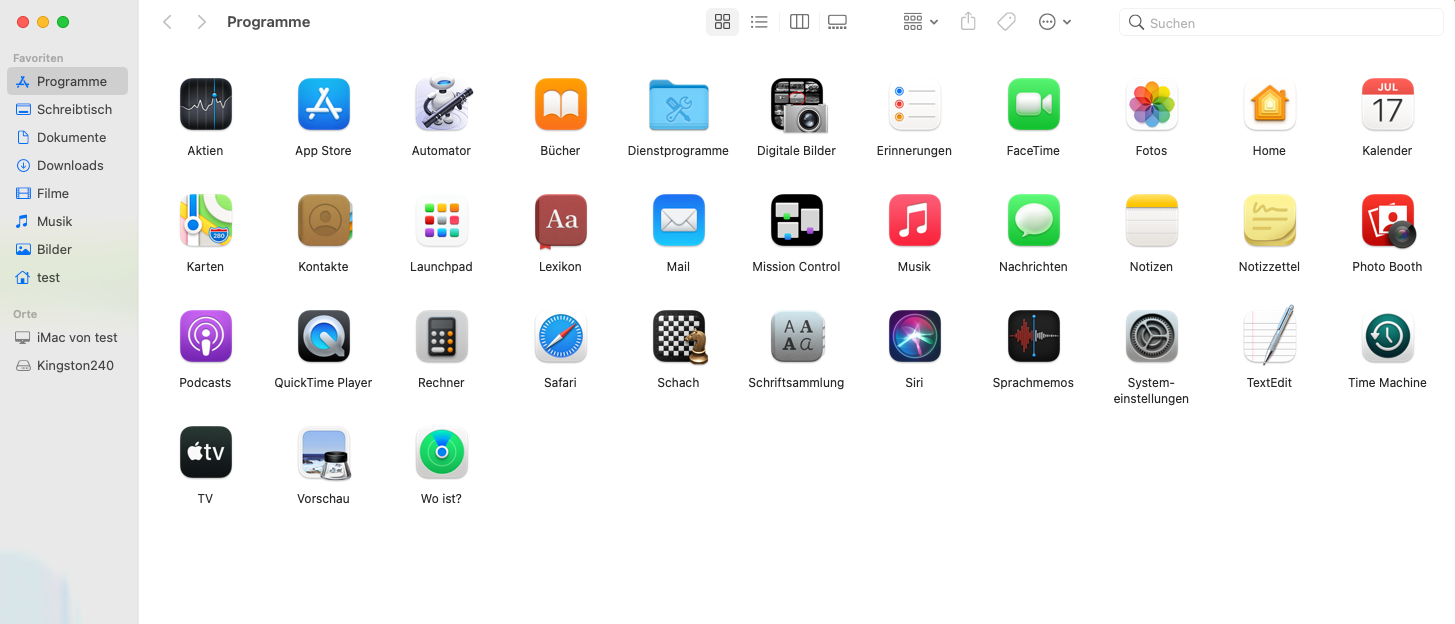Select the TextEdit app icon
This screenshot has height=624, width=1455.
pos(1269,335)
